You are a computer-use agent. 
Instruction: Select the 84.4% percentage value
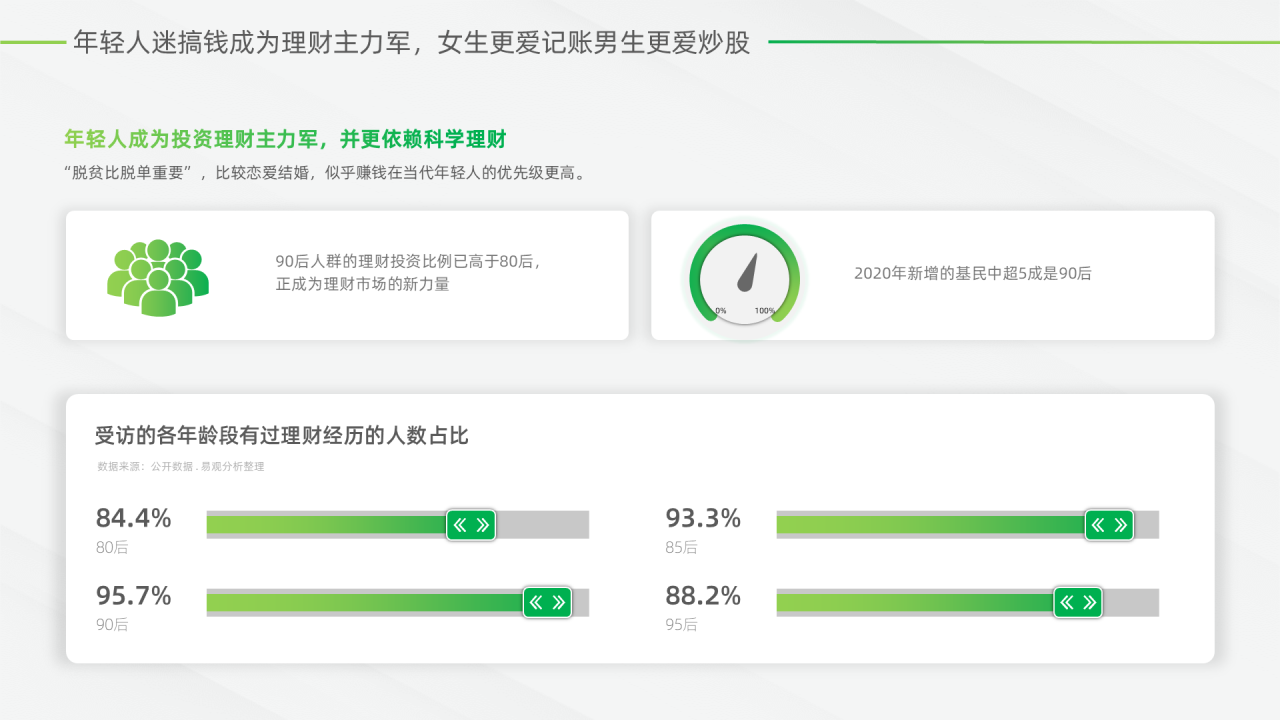tap(133, 519)
